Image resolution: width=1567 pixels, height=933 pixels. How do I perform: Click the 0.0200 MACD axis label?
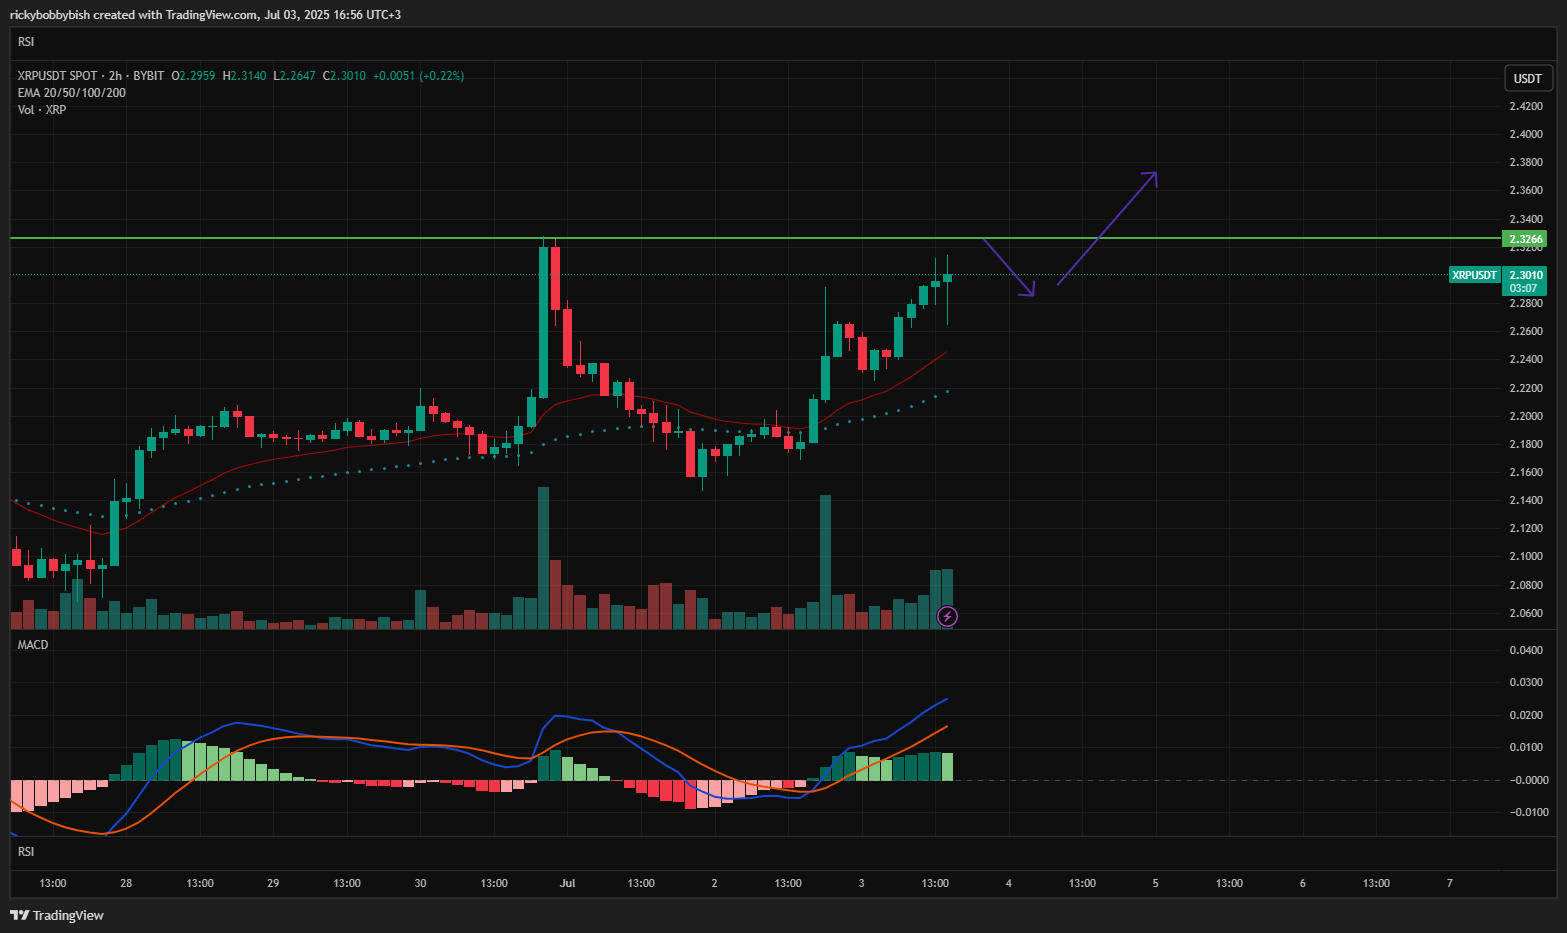pyautogui.click(x=1525, y=715)
